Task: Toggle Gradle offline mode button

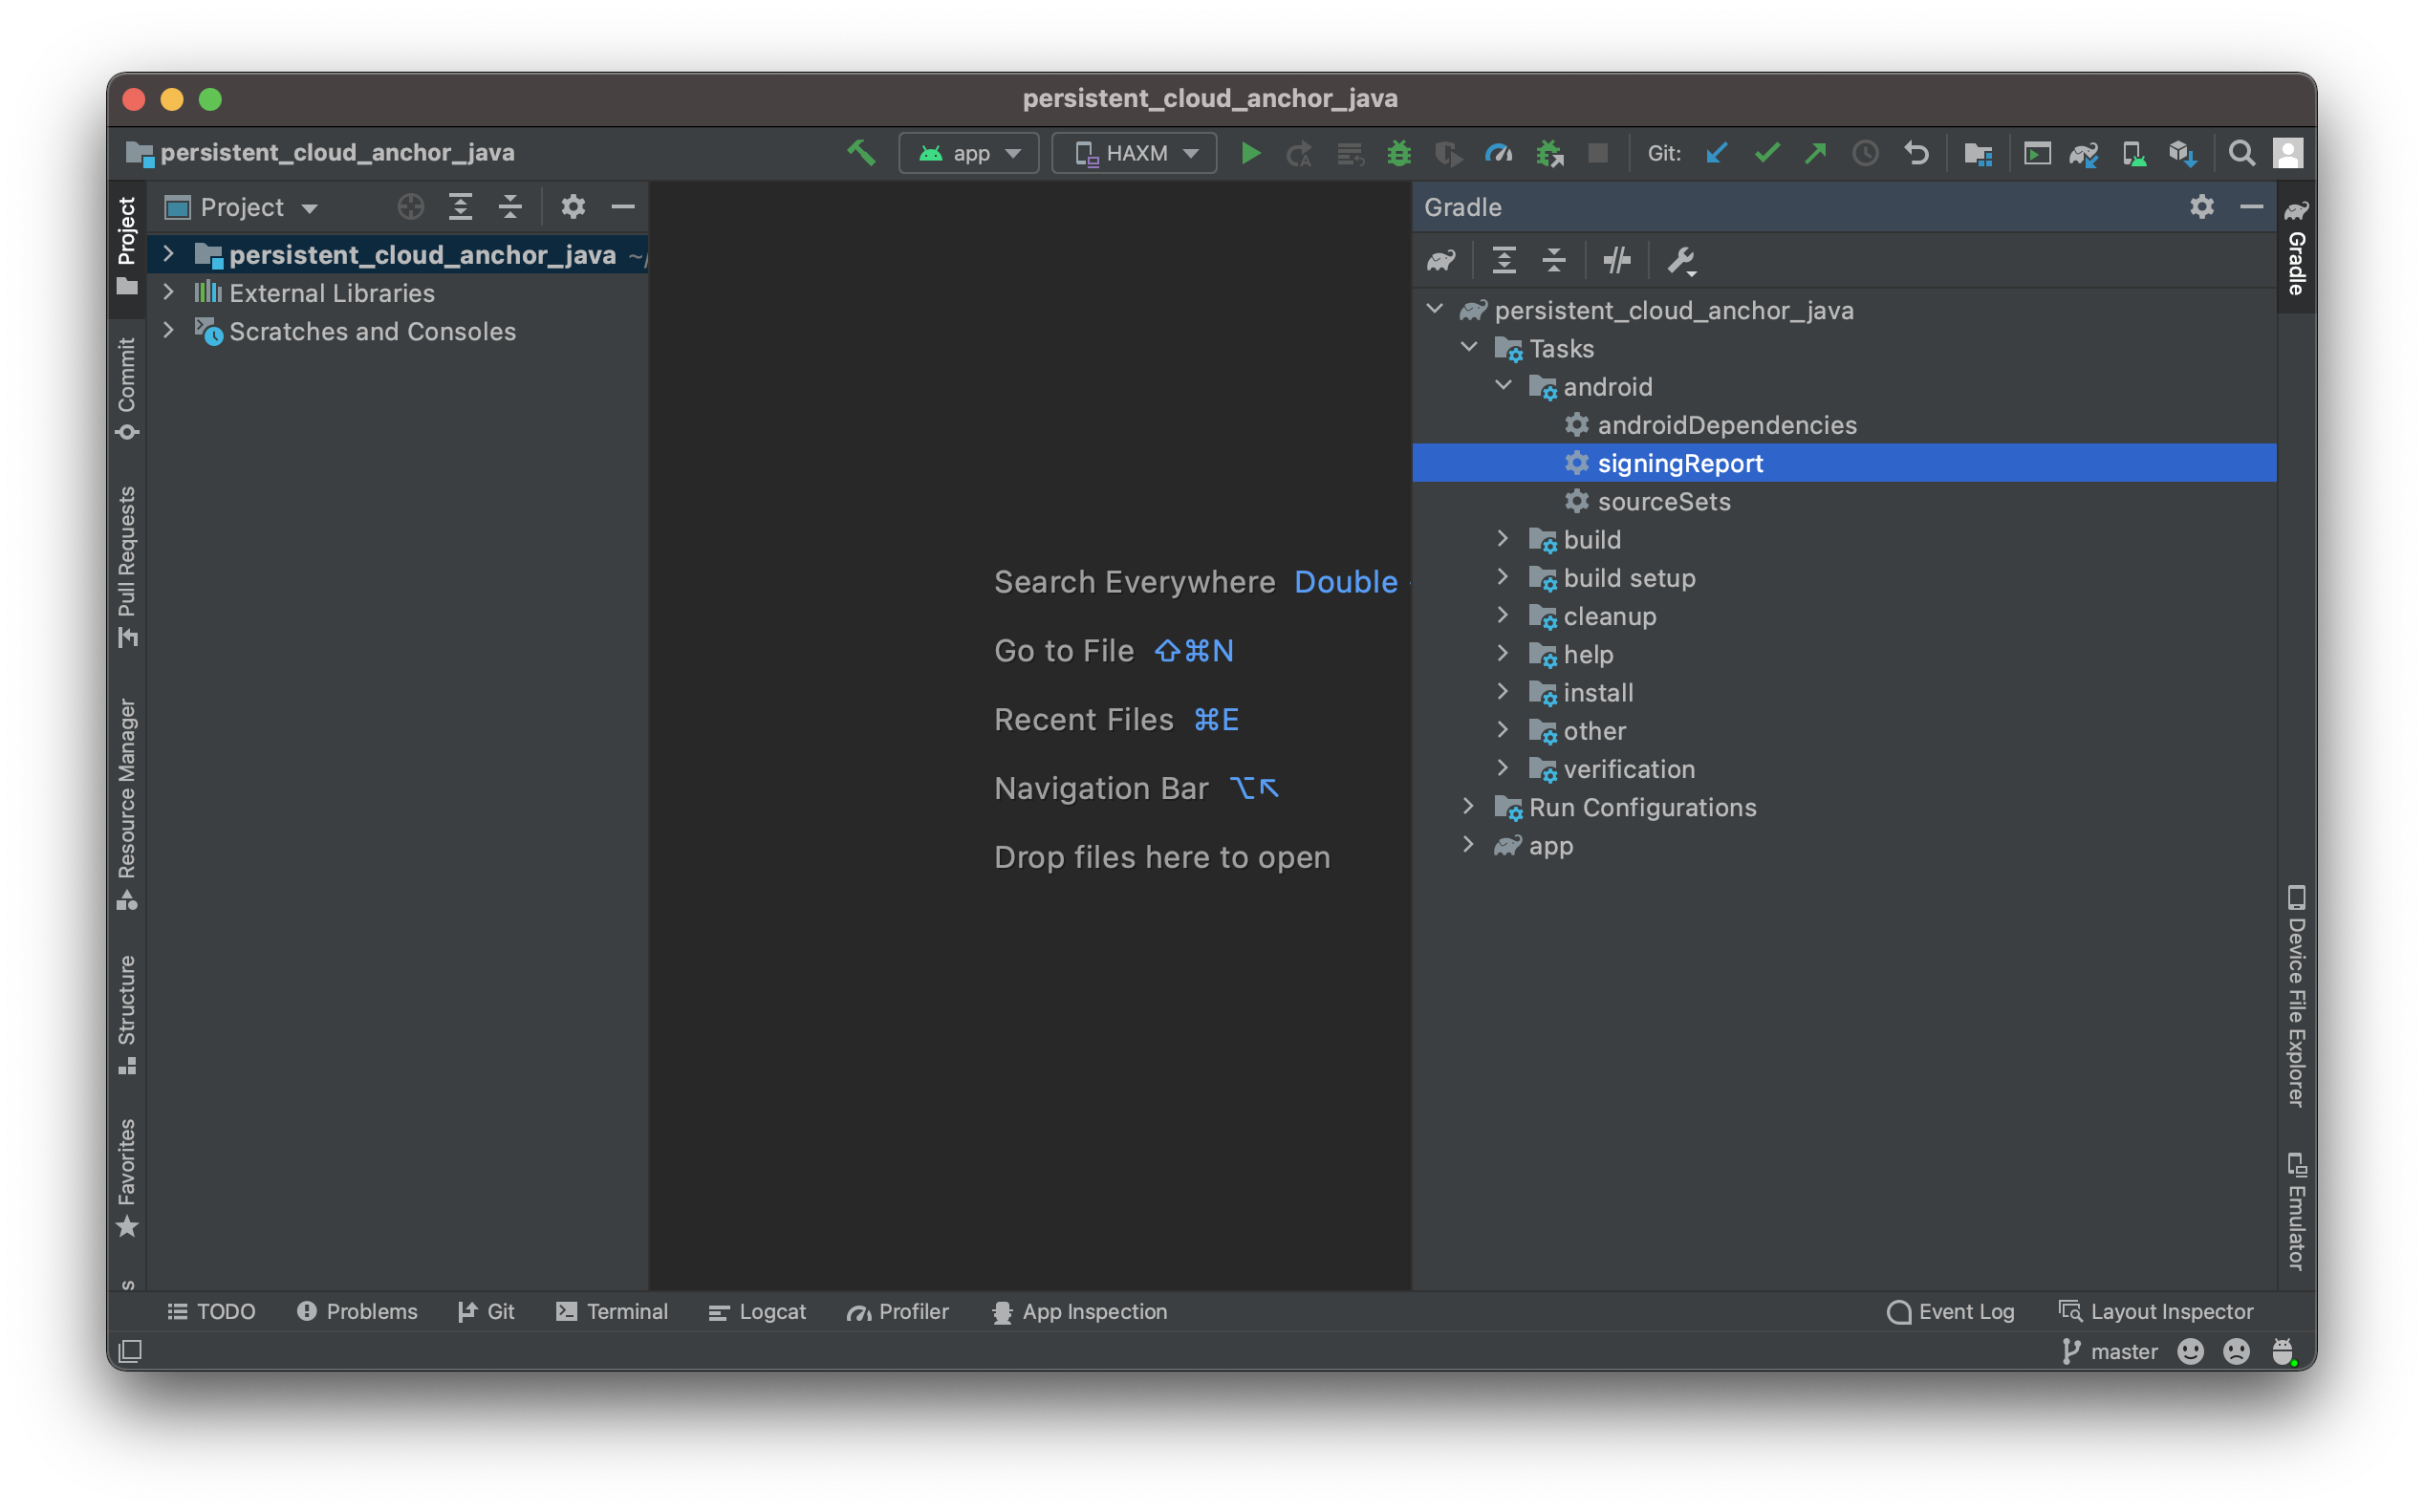Action: pyautogui.click(x=1616, y=261)
